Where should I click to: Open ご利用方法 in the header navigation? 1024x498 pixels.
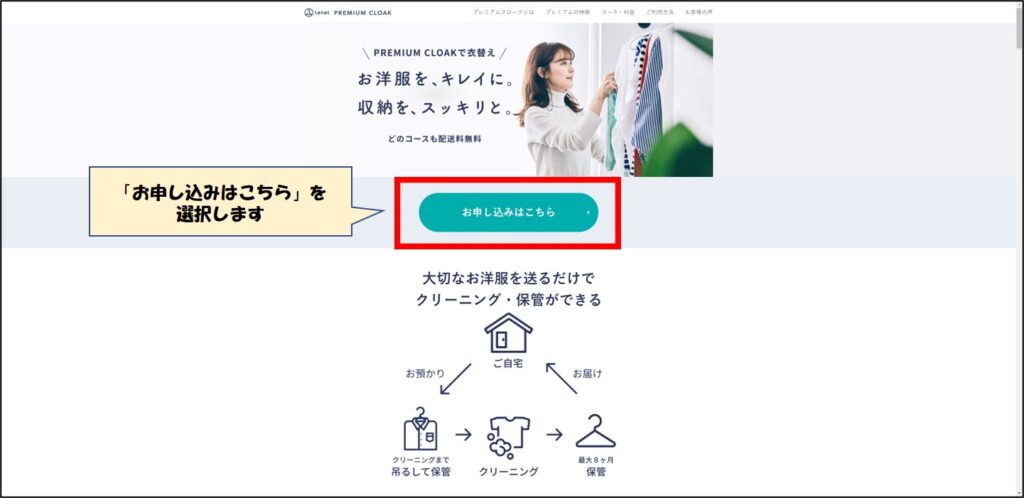point(660,12)
